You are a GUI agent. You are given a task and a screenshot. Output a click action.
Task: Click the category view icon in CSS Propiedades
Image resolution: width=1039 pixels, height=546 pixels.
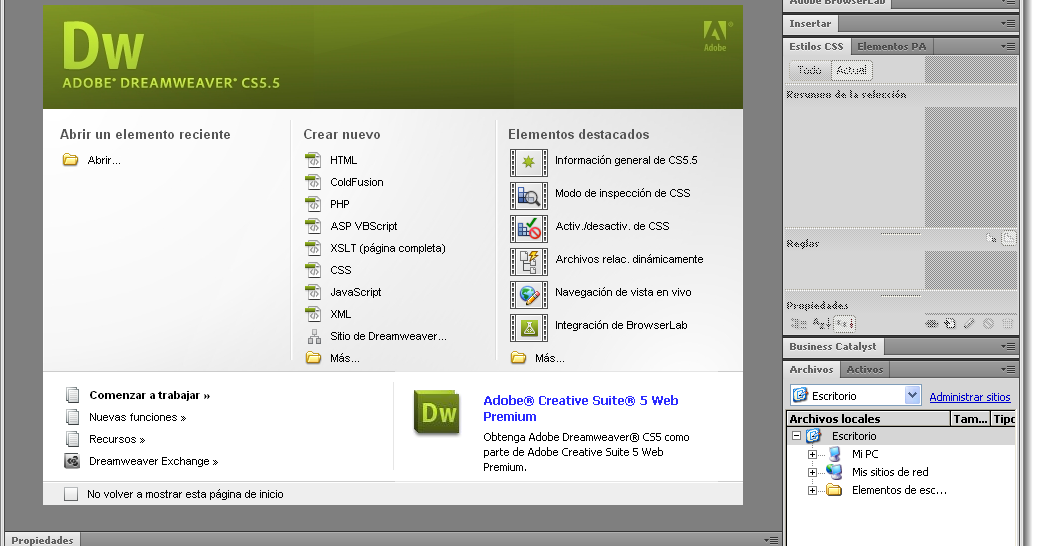point(798,323)
